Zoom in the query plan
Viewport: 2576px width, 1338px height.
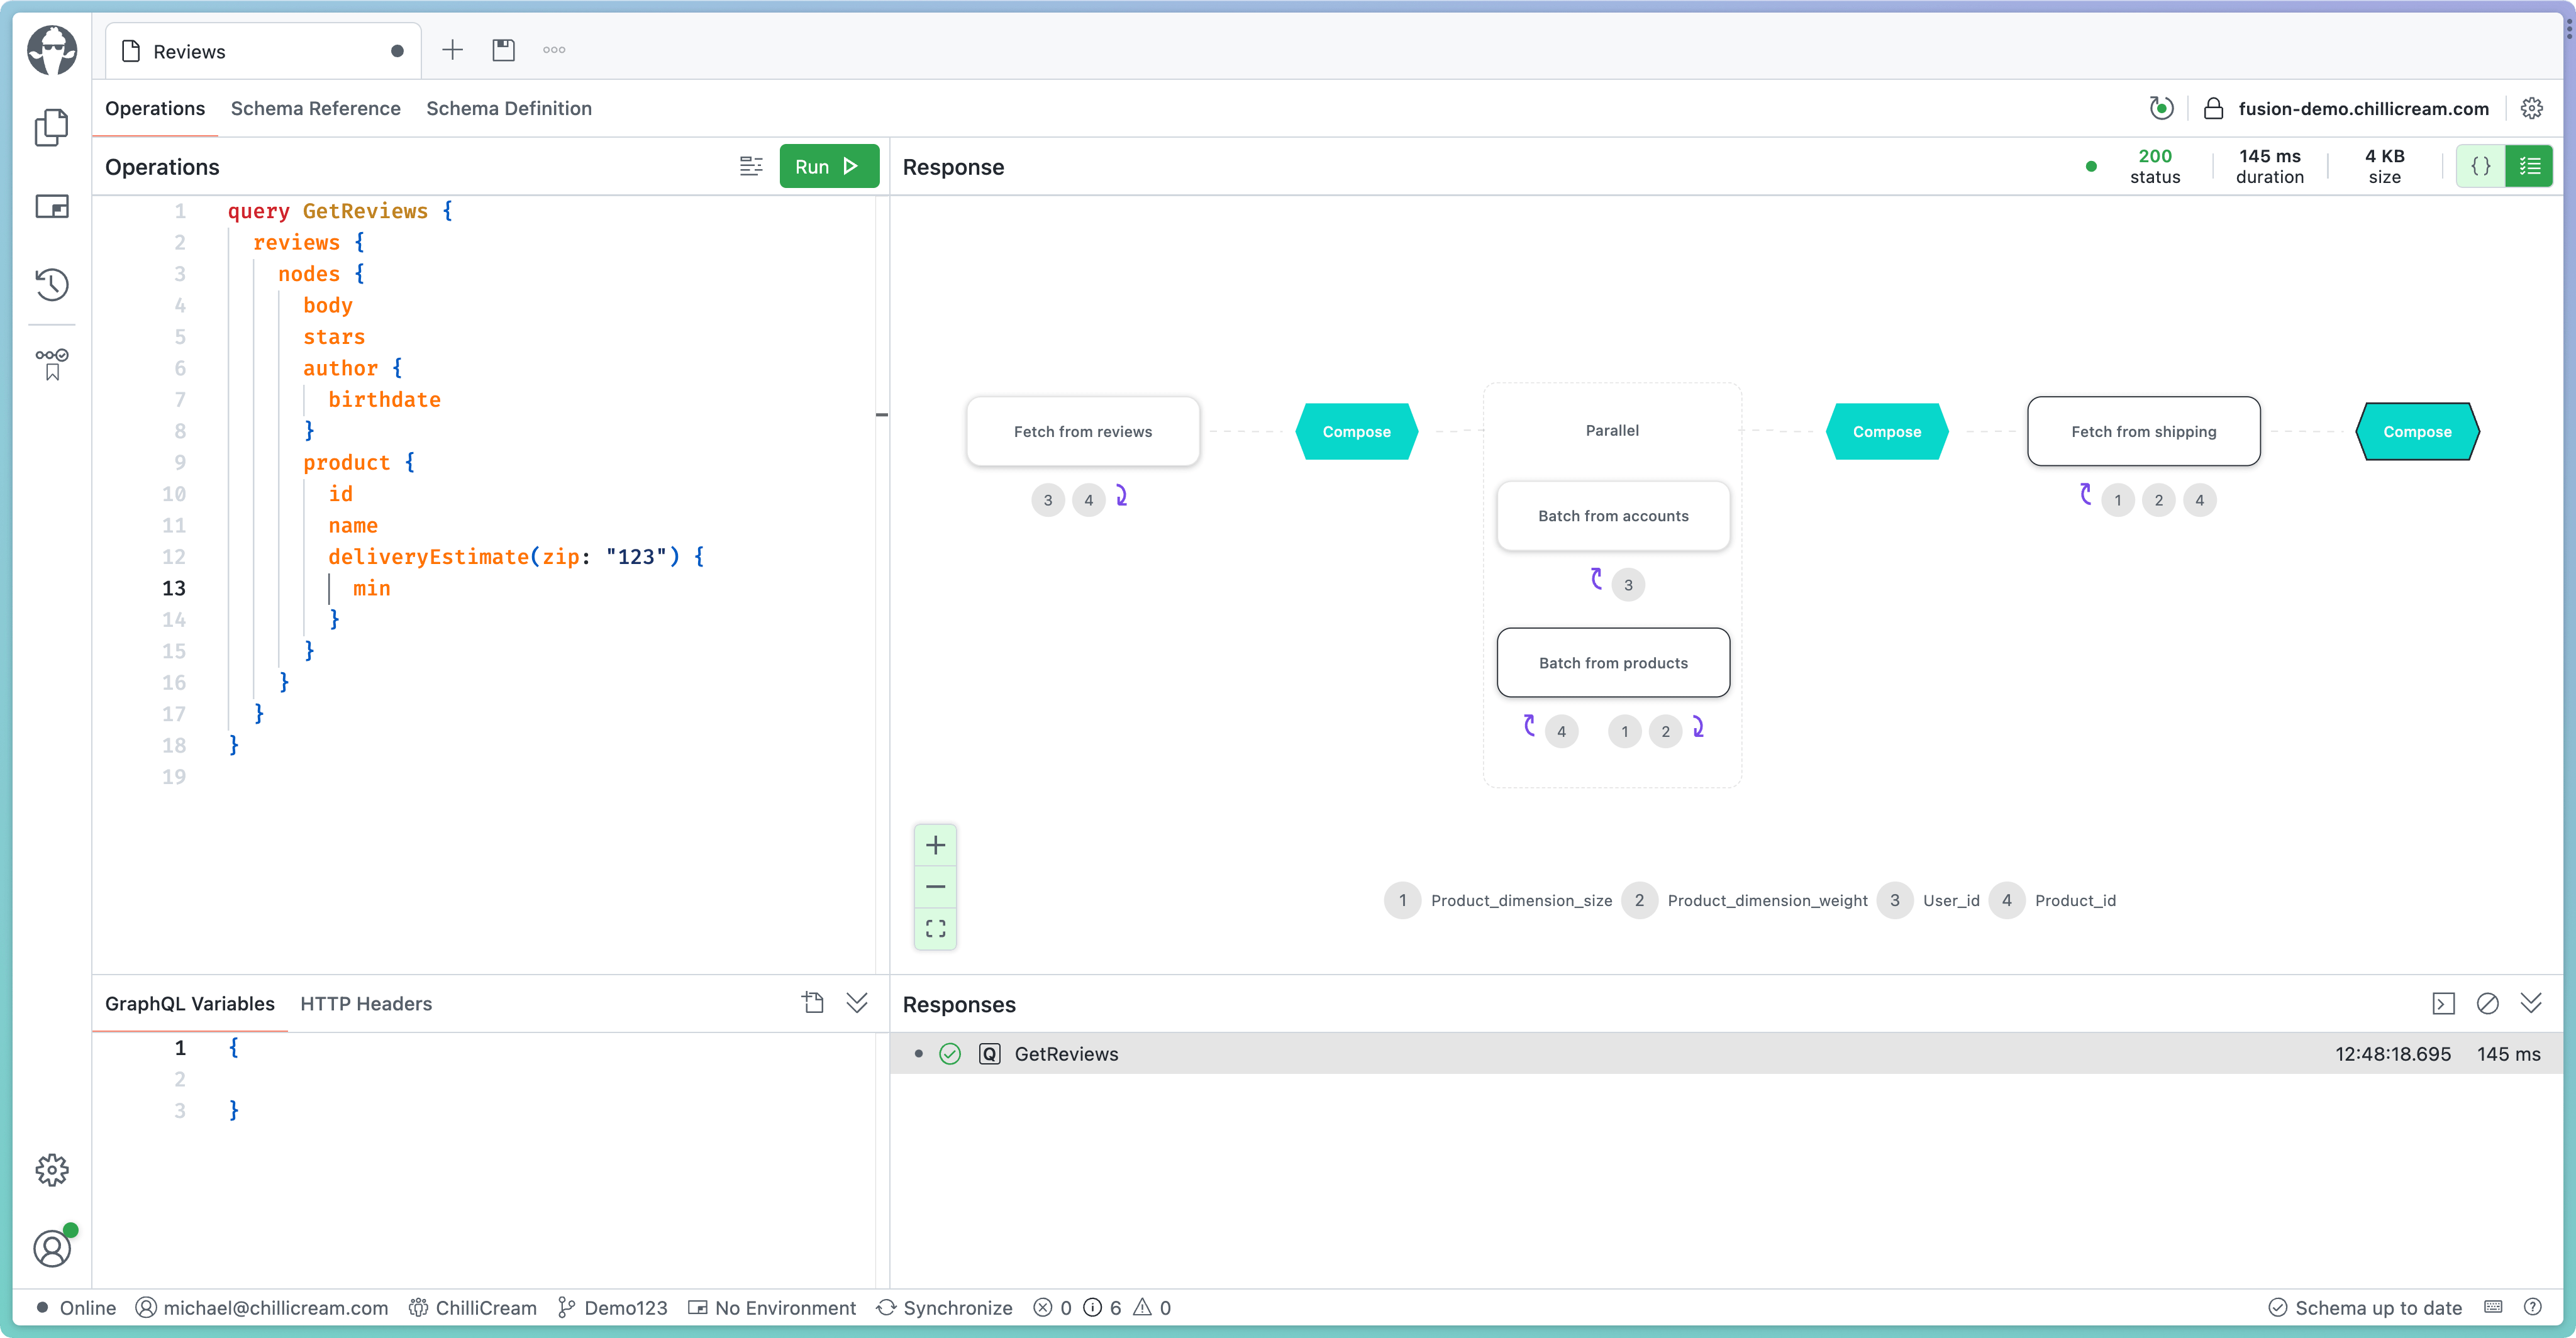click(x=935, y=845)
